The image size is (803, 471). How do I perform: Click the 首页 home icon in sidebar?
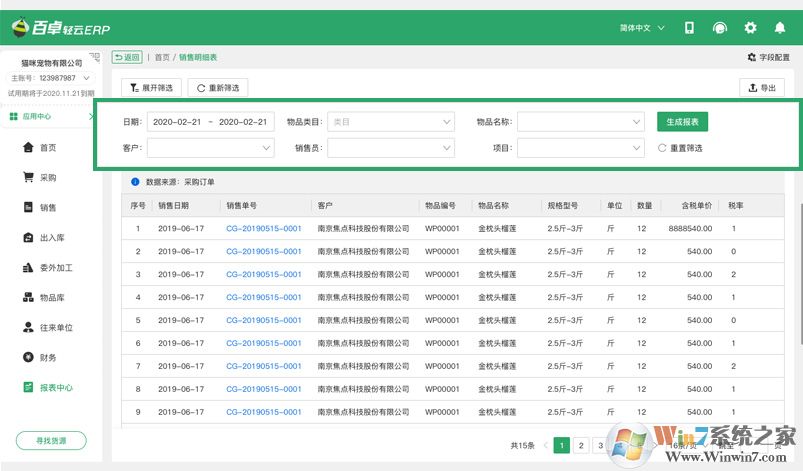click(x=29, y=147)
